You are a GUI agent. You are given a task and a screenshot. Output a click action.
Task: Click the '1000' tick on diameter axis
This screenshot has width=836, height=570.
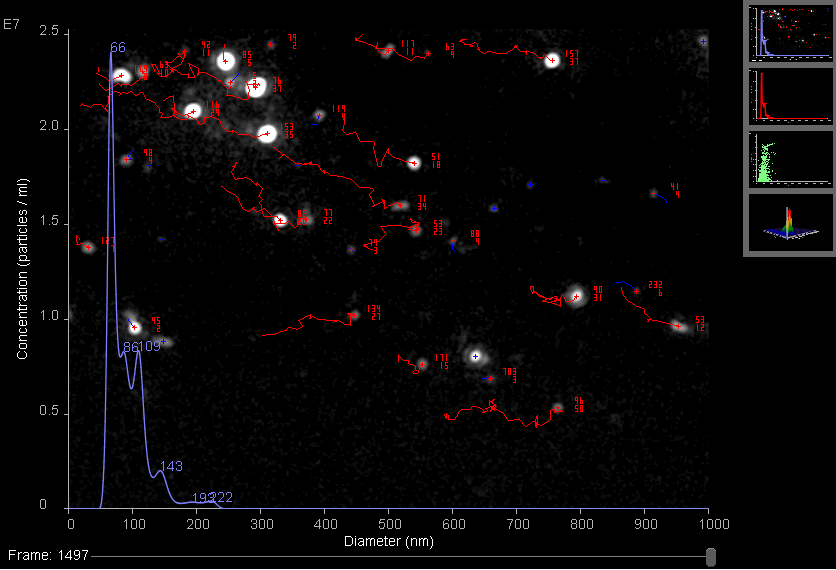point(714,524)
